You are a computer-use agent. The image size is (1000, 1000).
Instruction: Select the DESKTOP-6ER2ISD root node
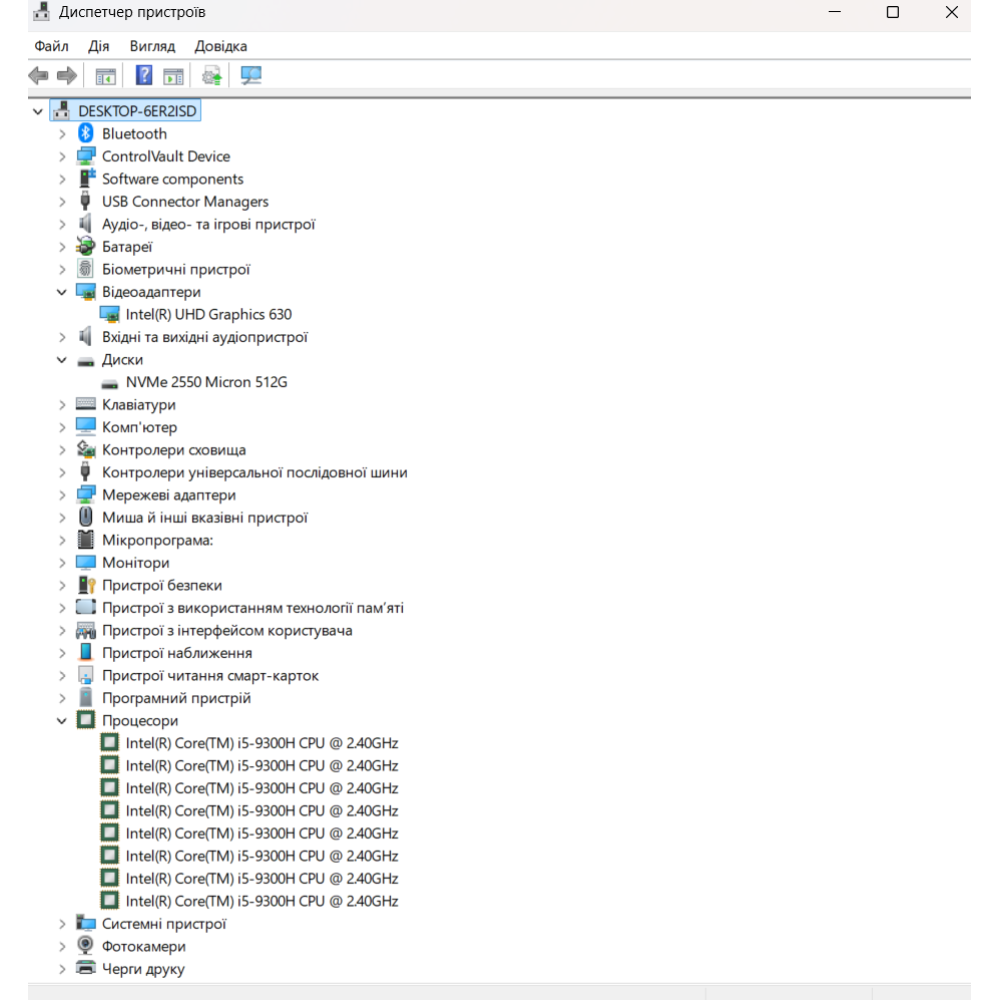(x=137, y=111)
